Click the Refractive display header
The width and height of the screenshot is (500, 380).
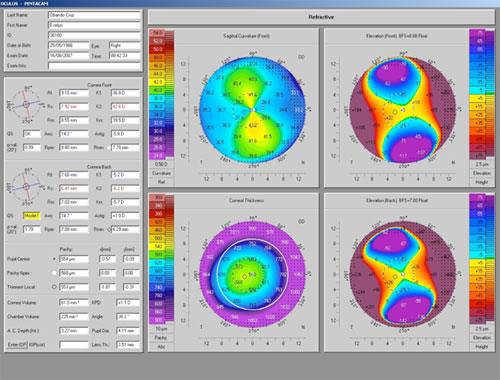[321, 17]
